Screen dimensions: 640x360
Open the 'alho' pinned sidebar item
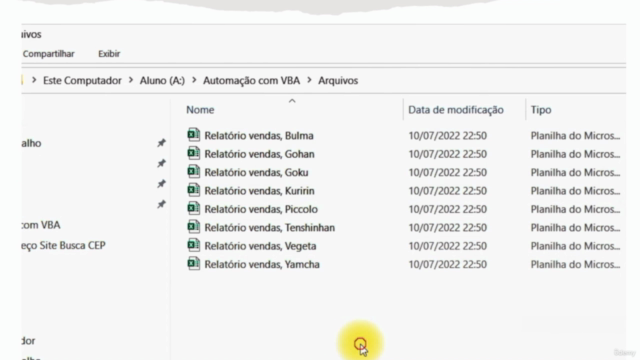[x=31, y=143]
